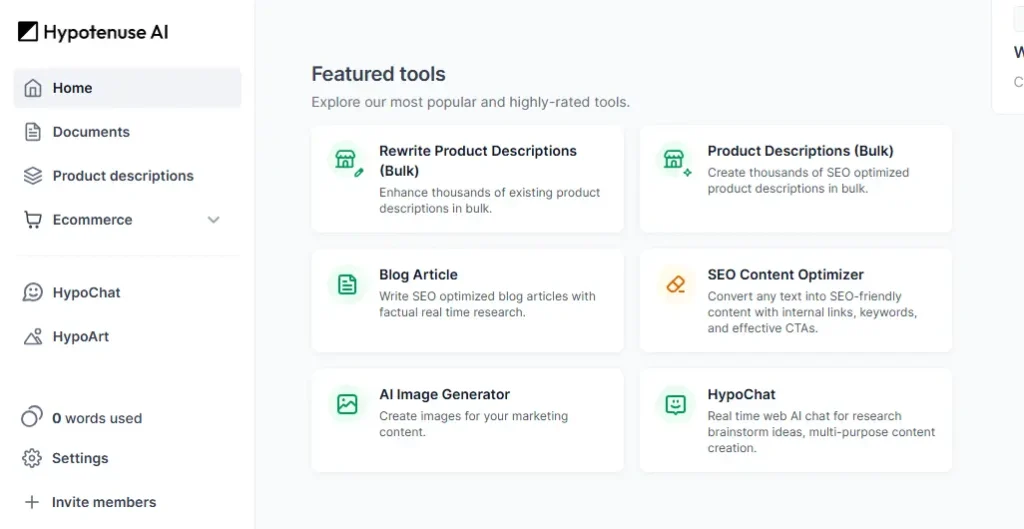Click the Hypotenuse AI logo icon
This screenshot has width=1024, height=529.
27,31
